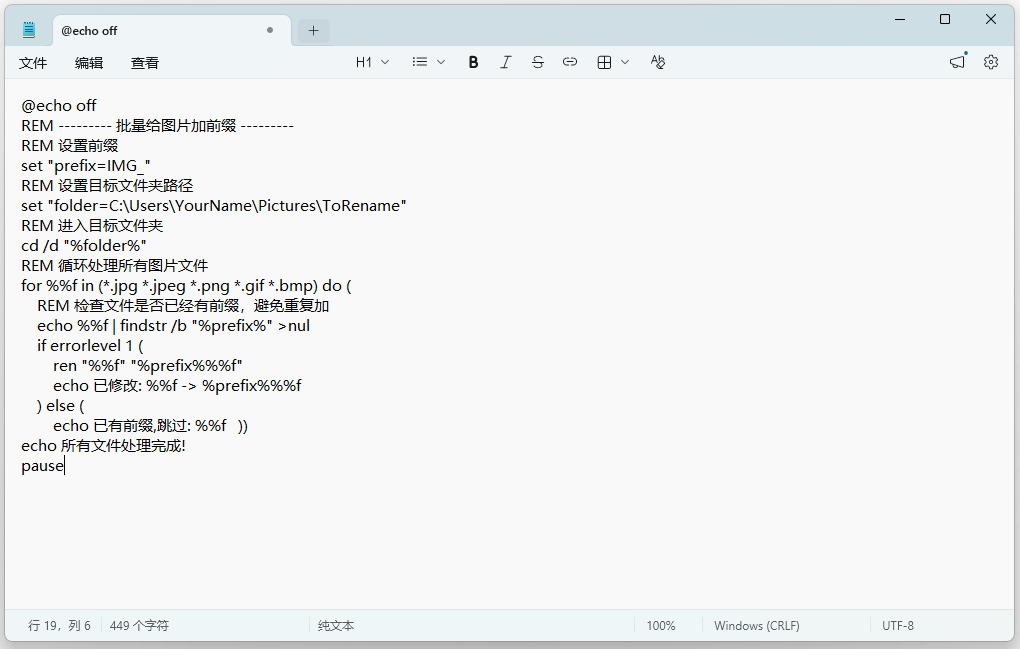Insert a hyperlink with link icon
This screenshot has width=1020, height=649.
[x=570, y=62]
